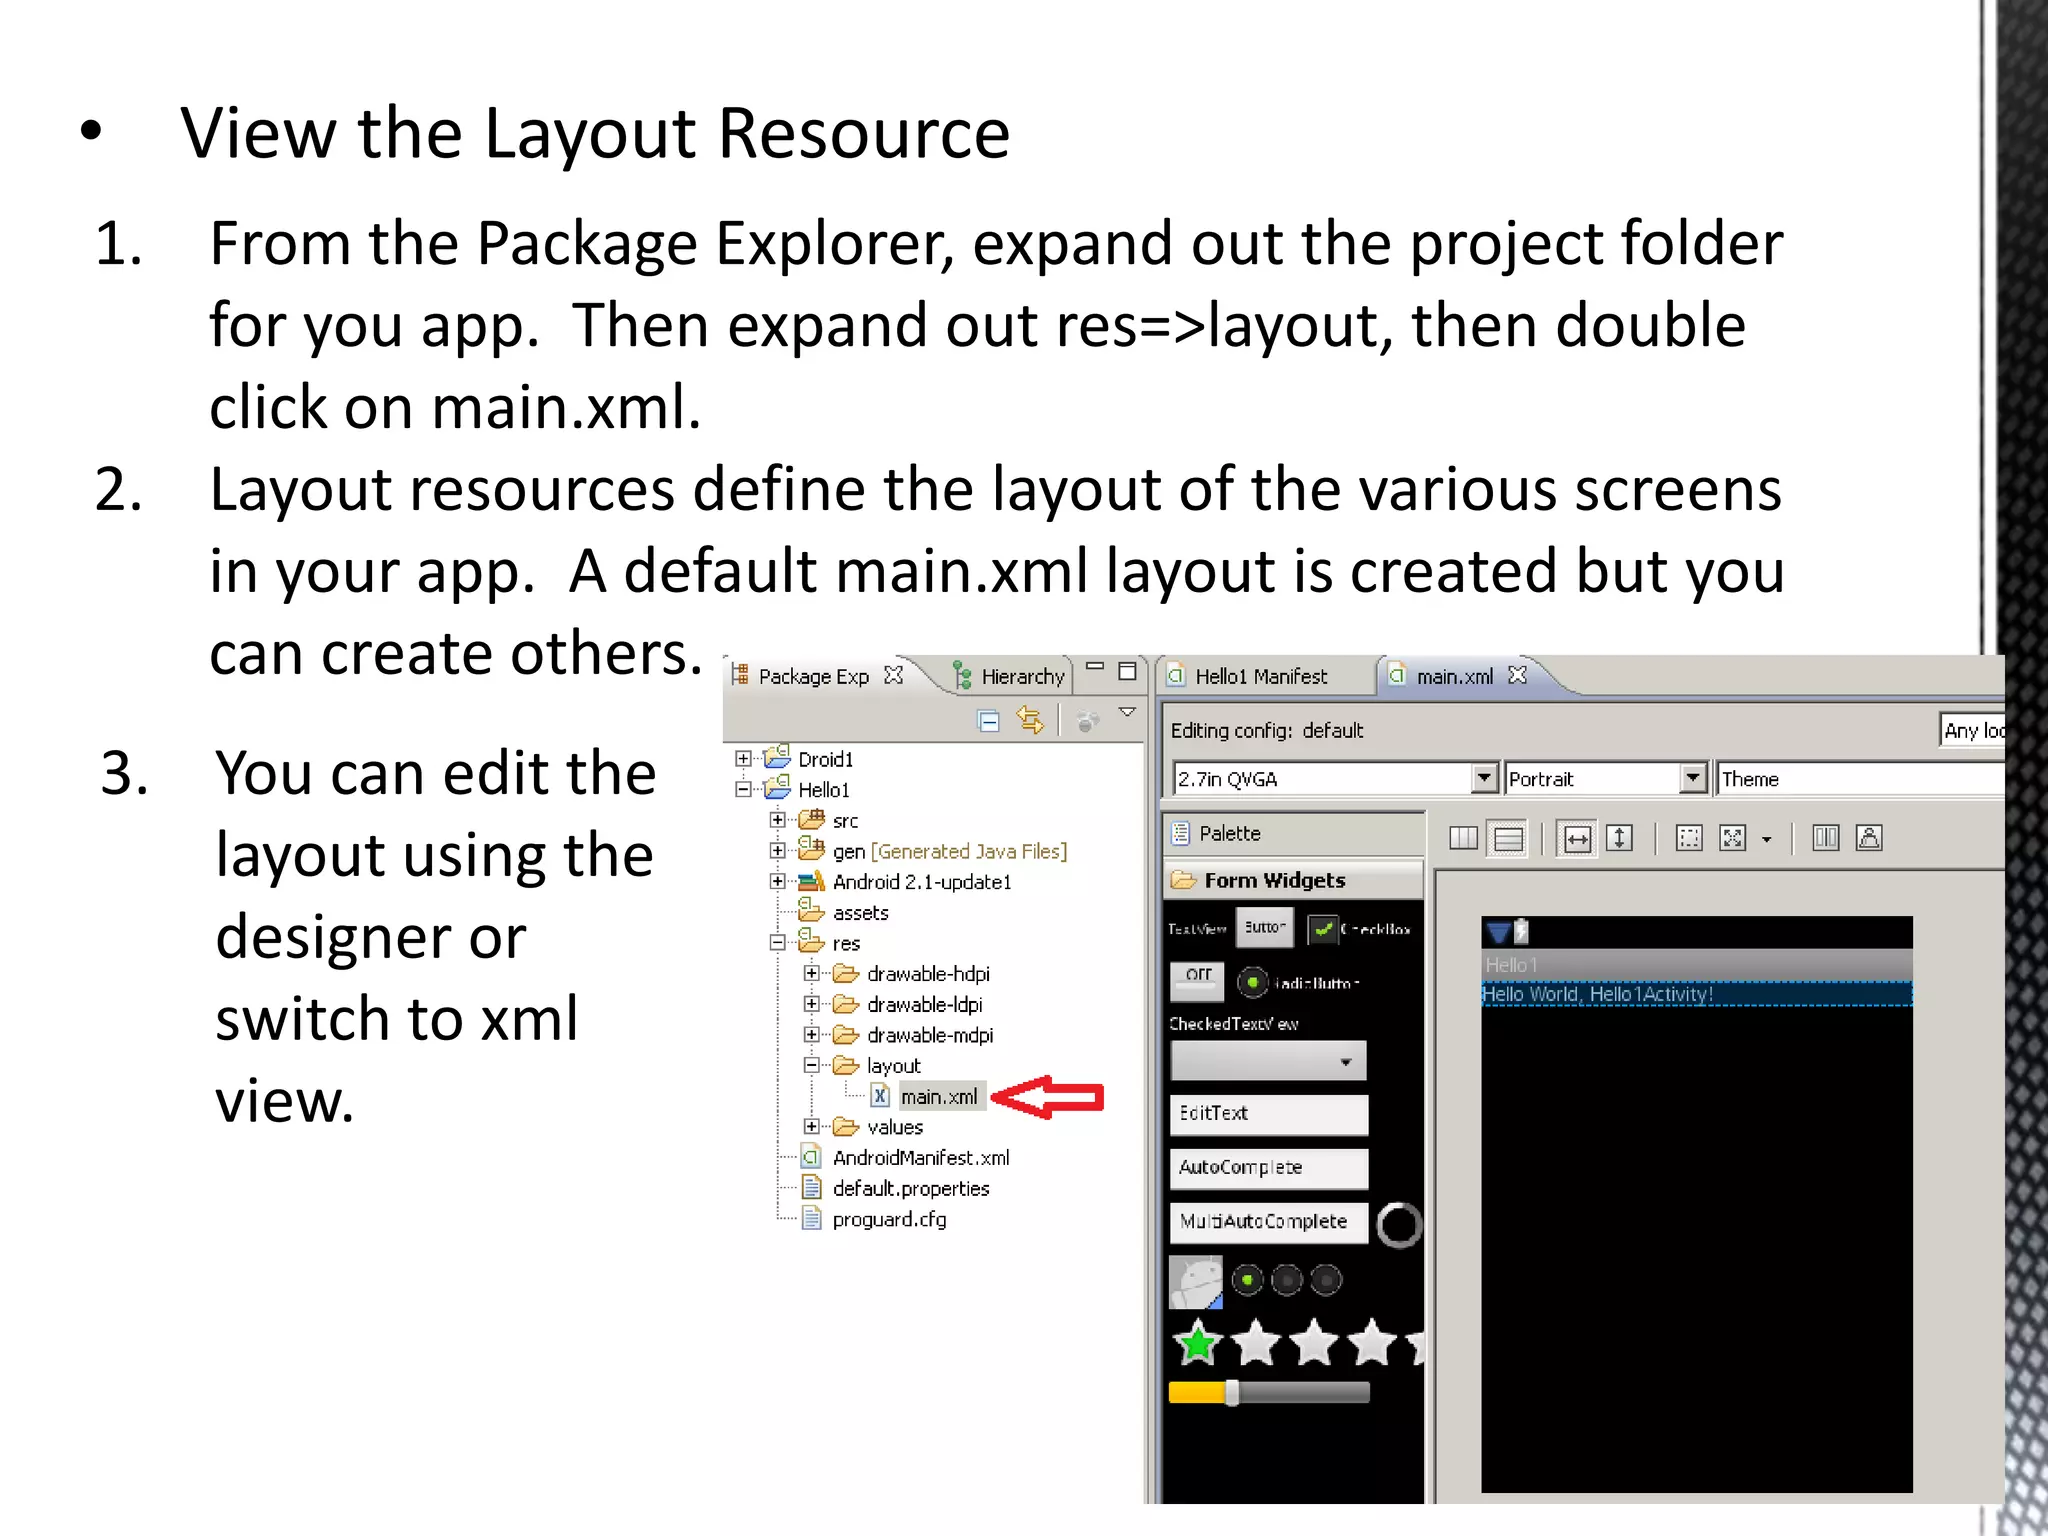Select the vertical columns layout icon
The height and width of the screenshot is (1536, 2048).
[x=1463, y=839]
